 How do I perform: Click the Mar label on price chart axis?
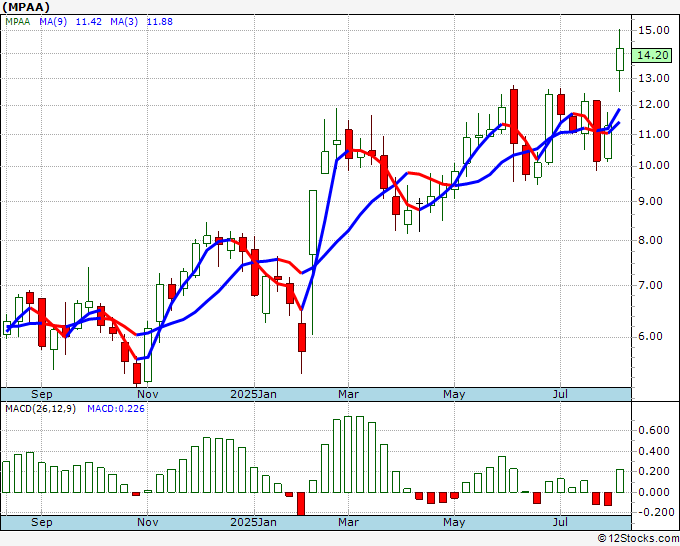pos(349,394)
